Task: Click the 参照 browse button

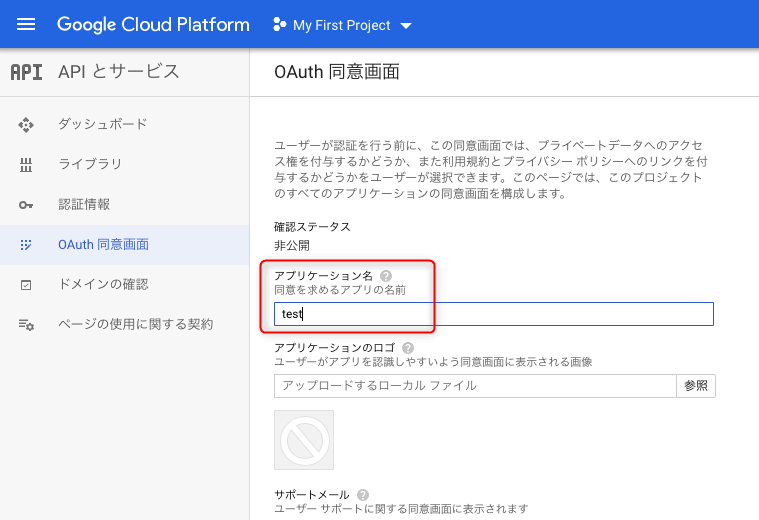Action: (697, 386)
